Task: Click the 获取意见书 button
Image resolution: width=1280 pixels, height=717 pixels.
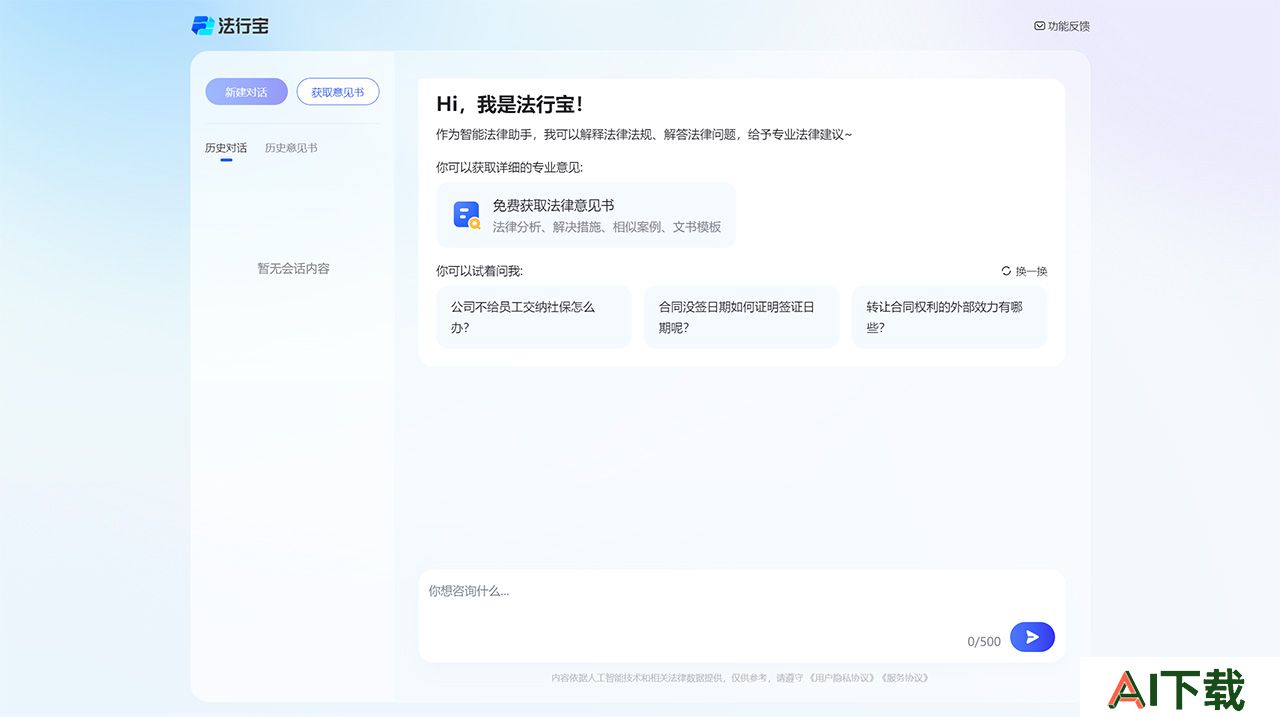Action: pos(338,92)
